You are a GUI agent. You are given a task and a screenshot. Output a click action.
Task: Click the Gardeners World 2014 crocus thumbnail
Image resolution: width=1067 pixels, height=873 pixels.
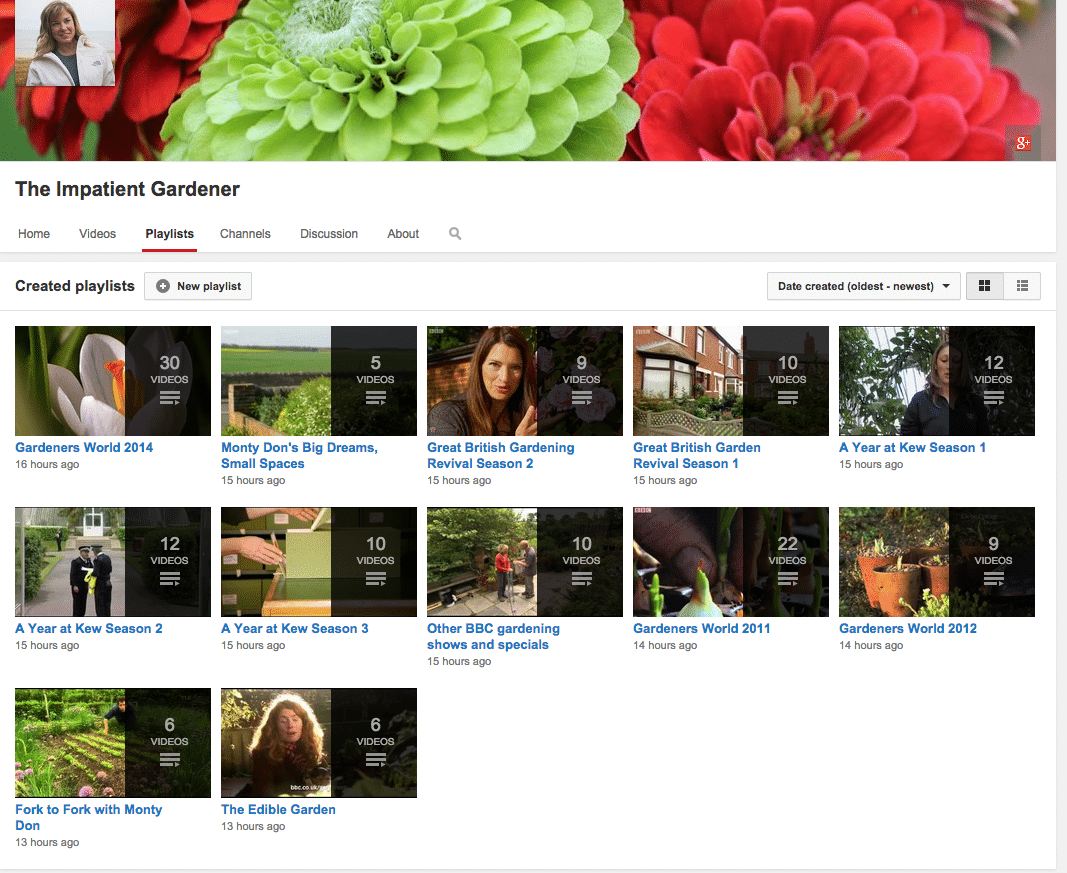tap(113, 381)
